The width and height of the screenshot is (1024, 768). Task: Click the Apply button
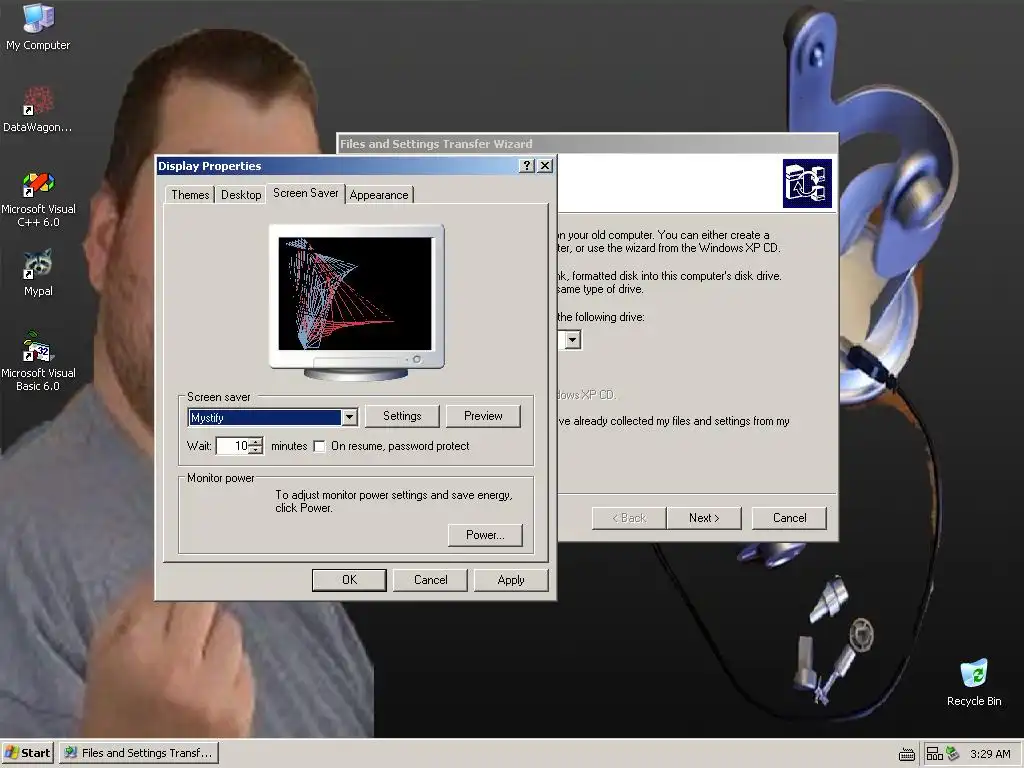click(511, 580)
